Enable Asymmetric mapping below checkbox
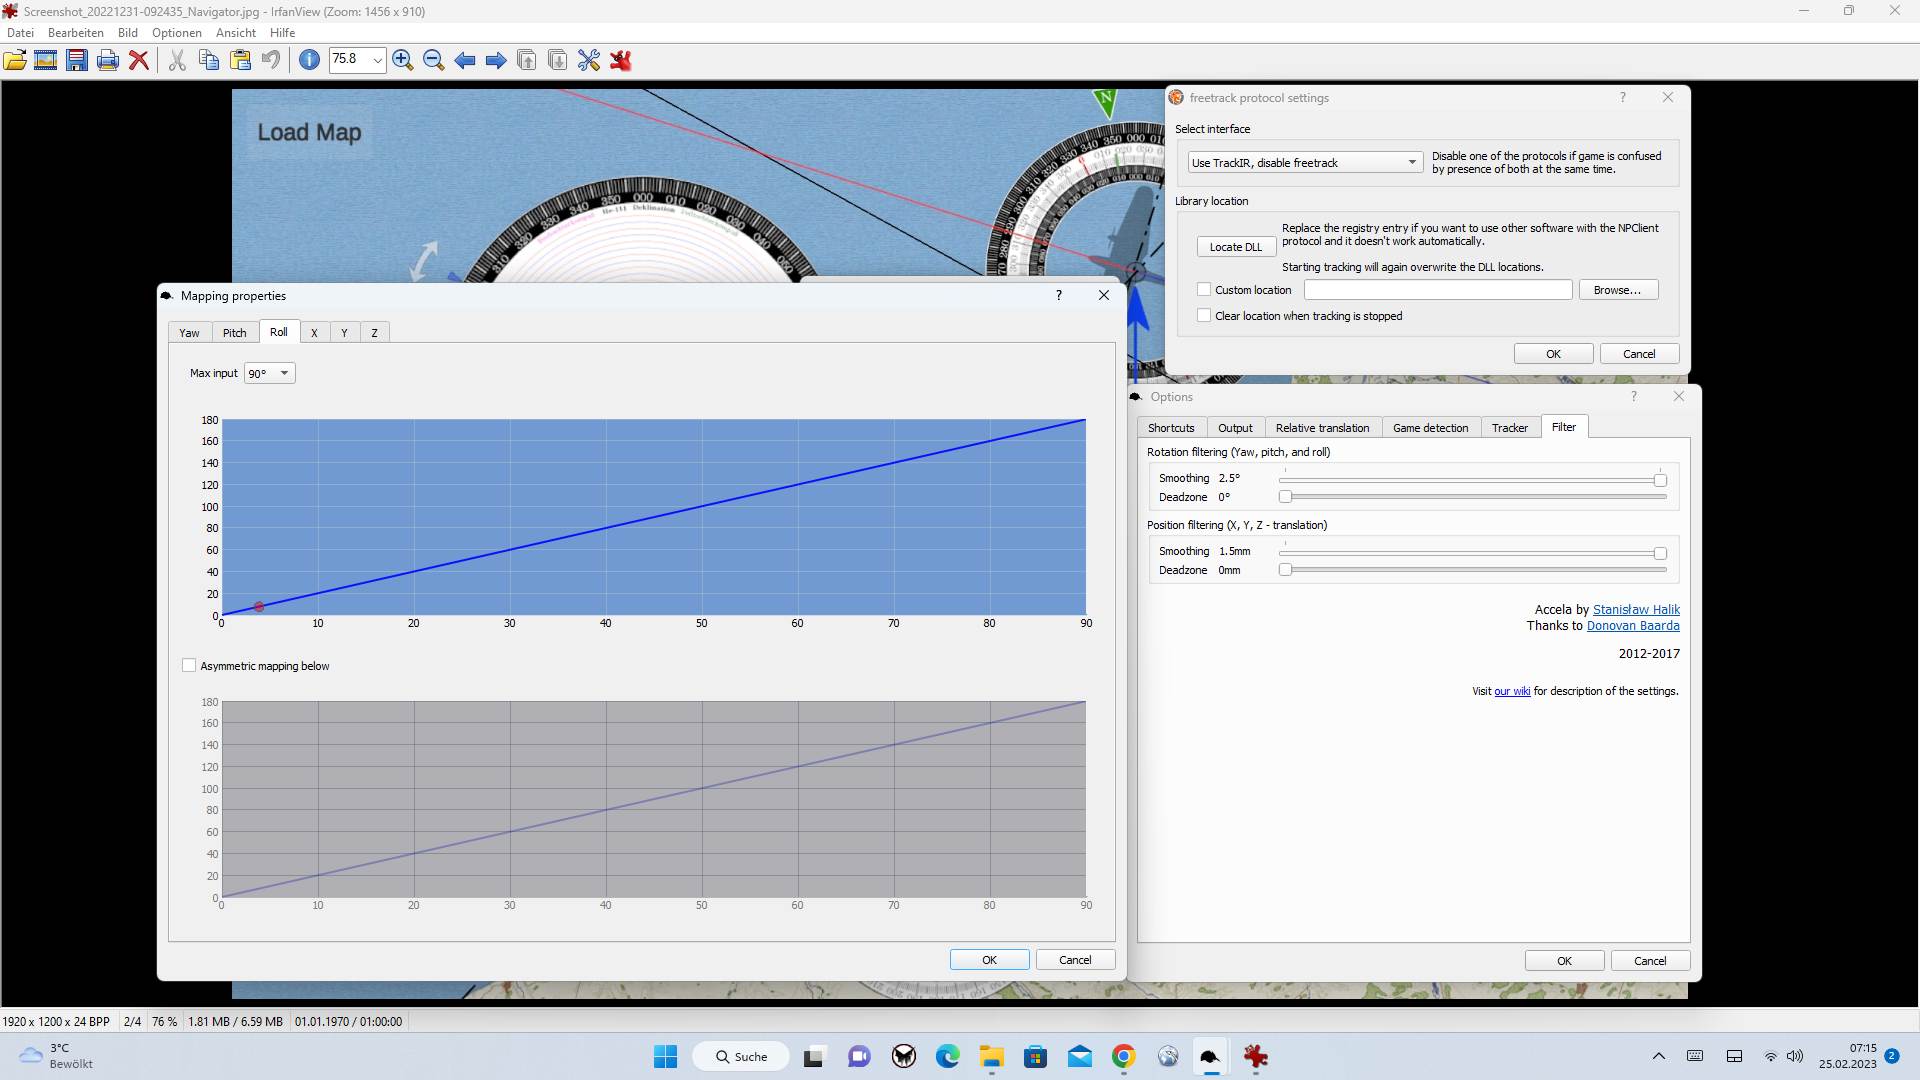The height and width of the screenshot is (1080, 1920). pos(189,666)
